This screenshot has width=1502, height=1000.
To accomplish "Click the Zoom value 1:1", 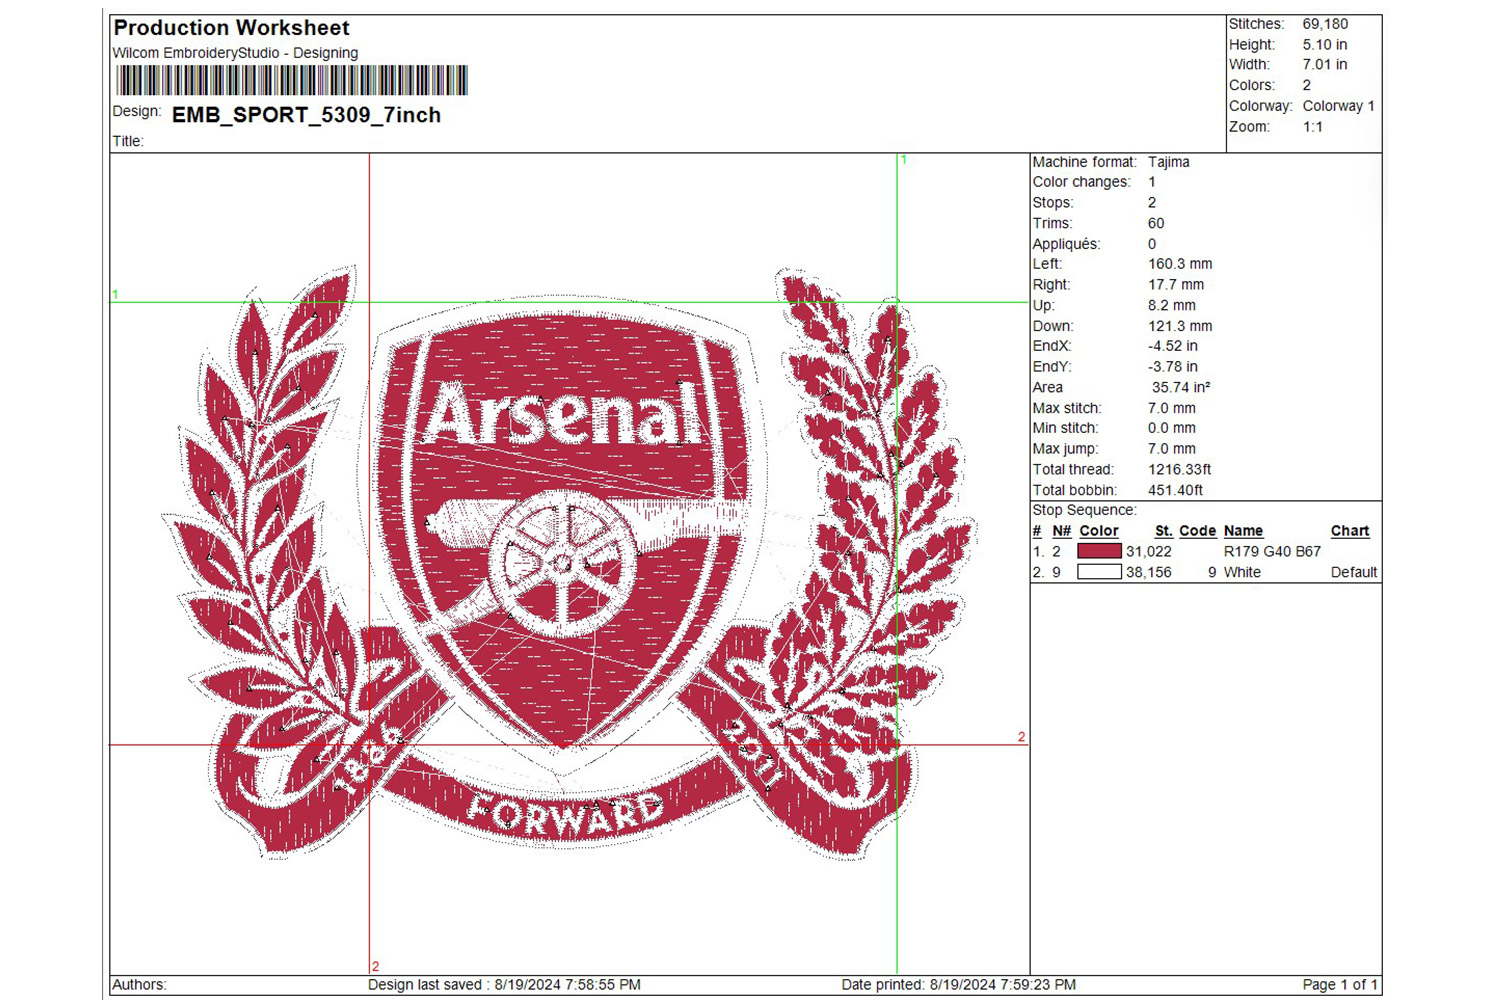I will (1313, 127).
